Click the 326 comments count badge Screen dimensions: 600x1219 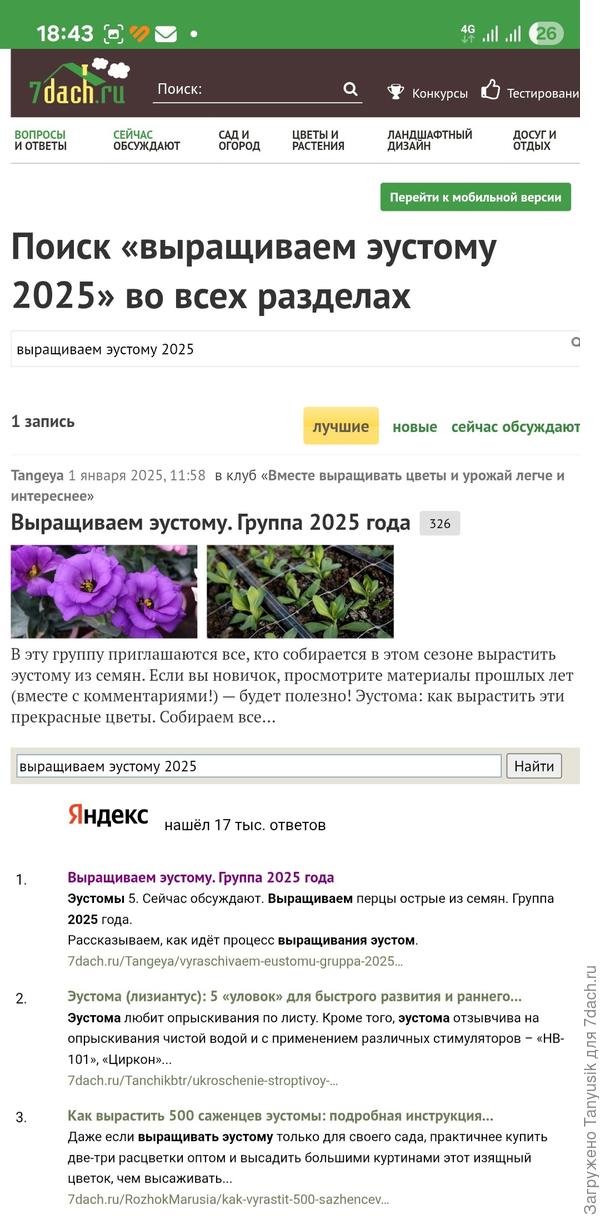pyautogui.click(x=439, y=523)
